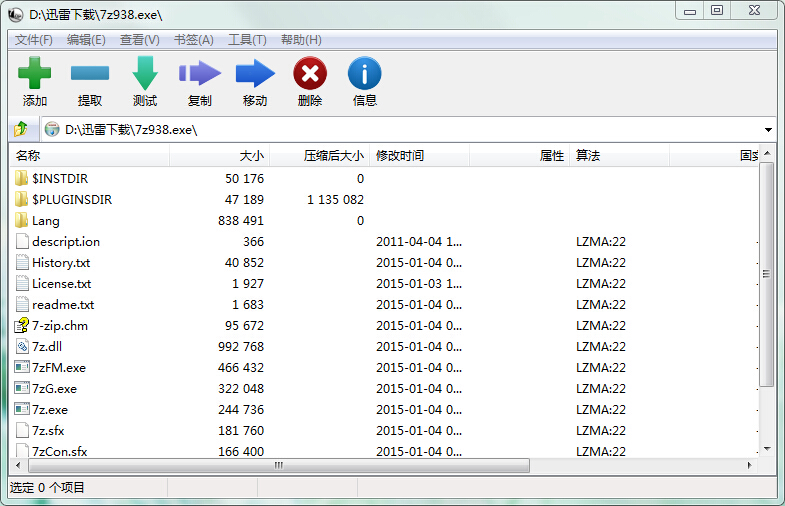This screenshot has height=506, width=785.
Task: Click the 测试 (Test) down-arrow icon
Action: [x=145, y=73]
